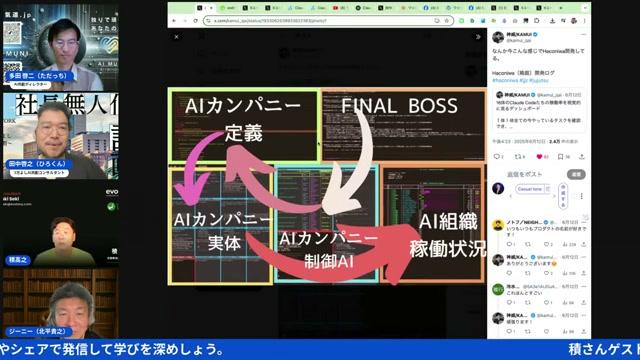Select ジーニー (北平貴之) participant video tile
This screenshot has height=360, width=640.
[60, 303]
